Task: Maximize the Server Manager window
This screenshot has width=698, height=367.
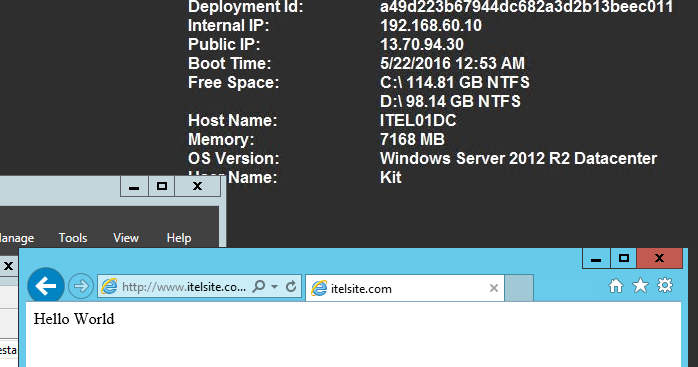Action: coord(162,186)
